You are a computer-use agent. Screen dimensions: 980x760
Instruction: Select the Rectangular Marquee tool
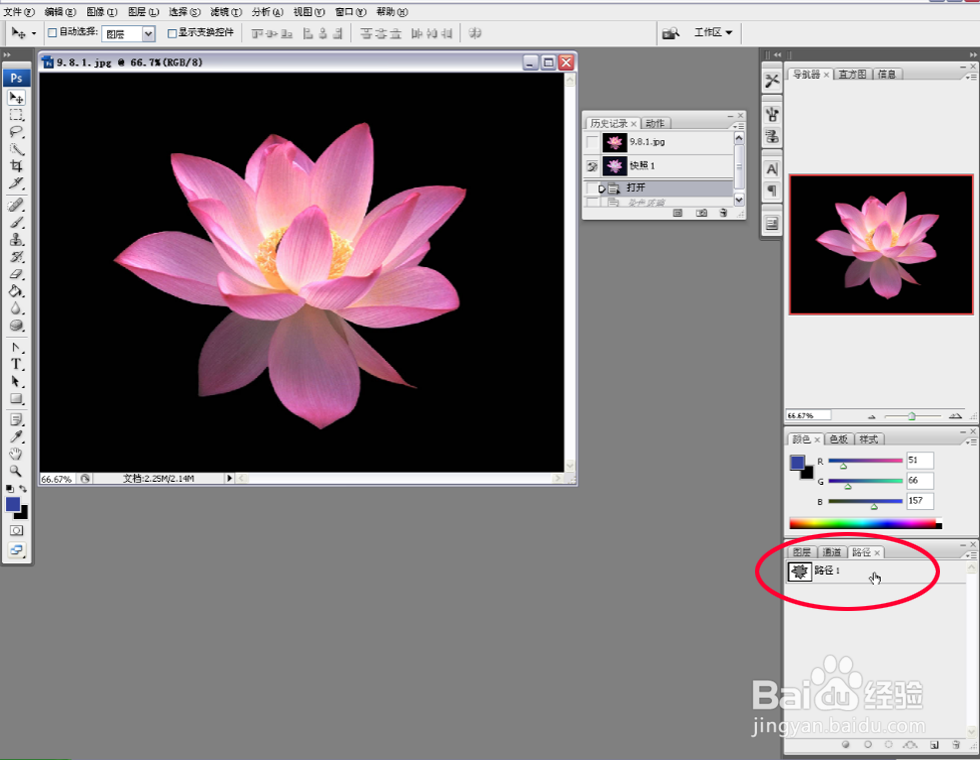[x=16, y=115]
